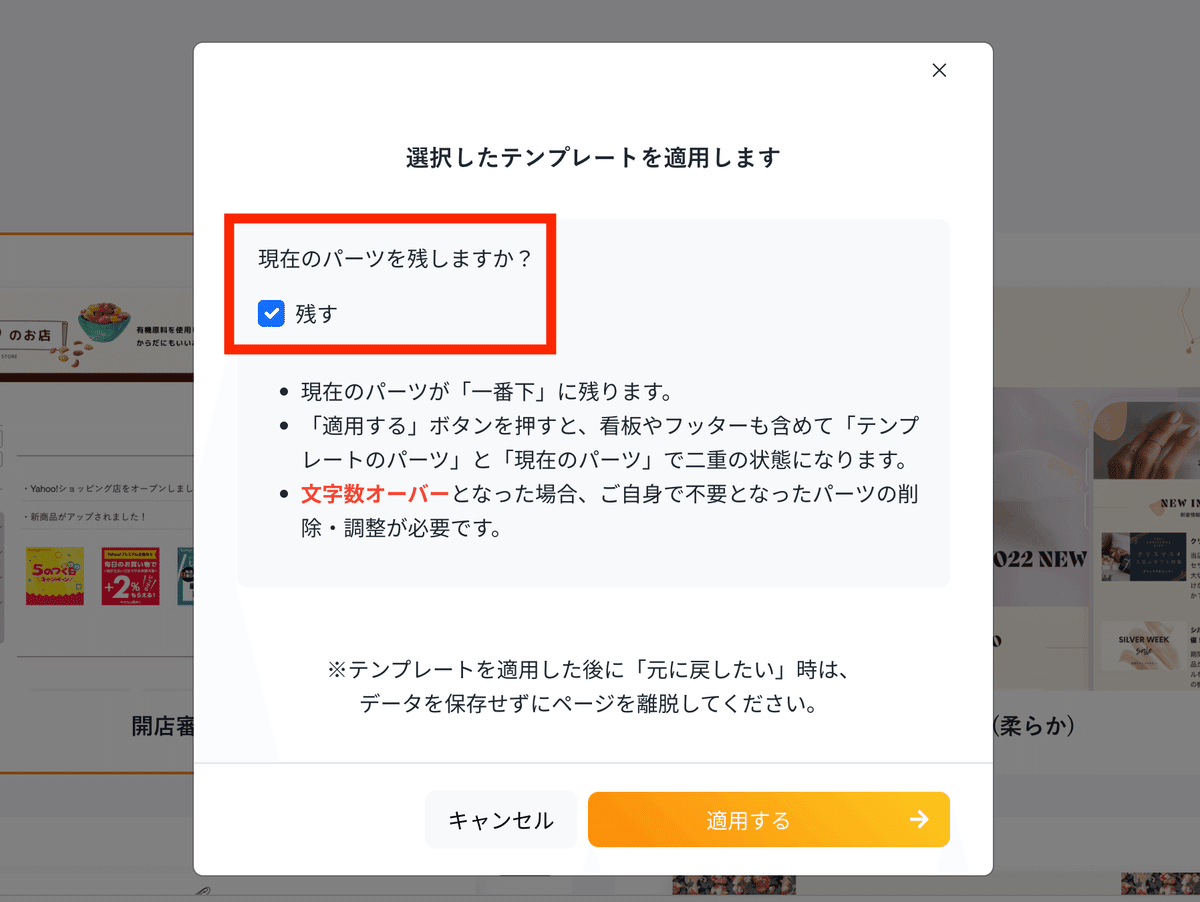This screenshot has height=902, width=1200.
Task: Click the Yahoo!ショッピング店をオープン news line
Action: (x=107, y=489)
